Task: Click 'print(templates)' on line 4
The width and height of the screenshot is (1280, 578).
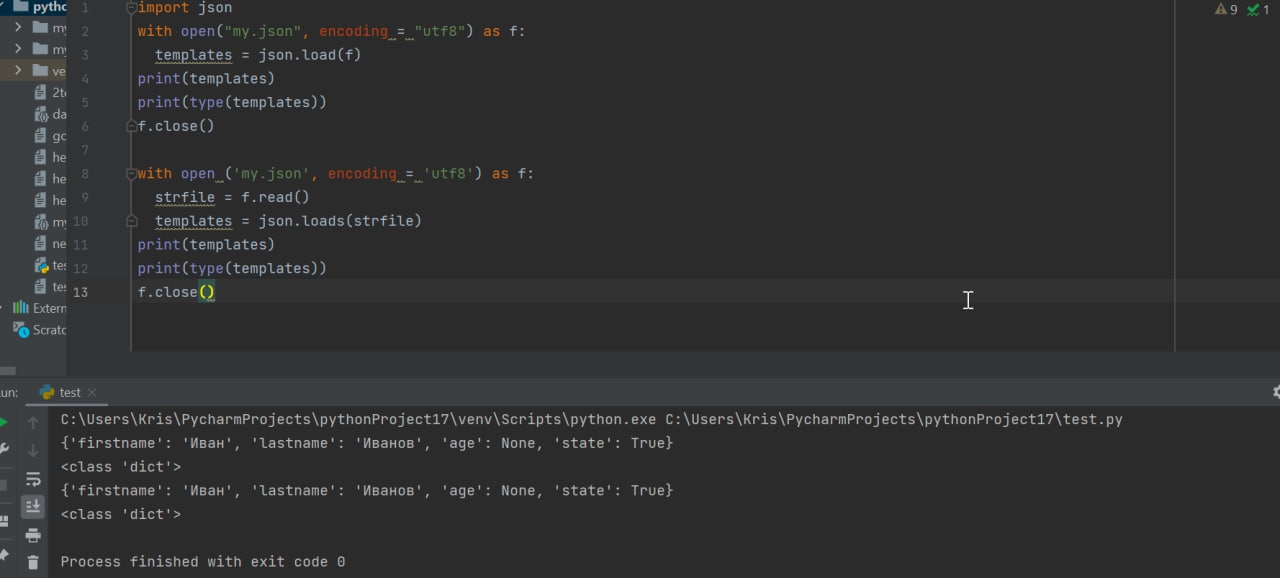Action: click(206, 79)
